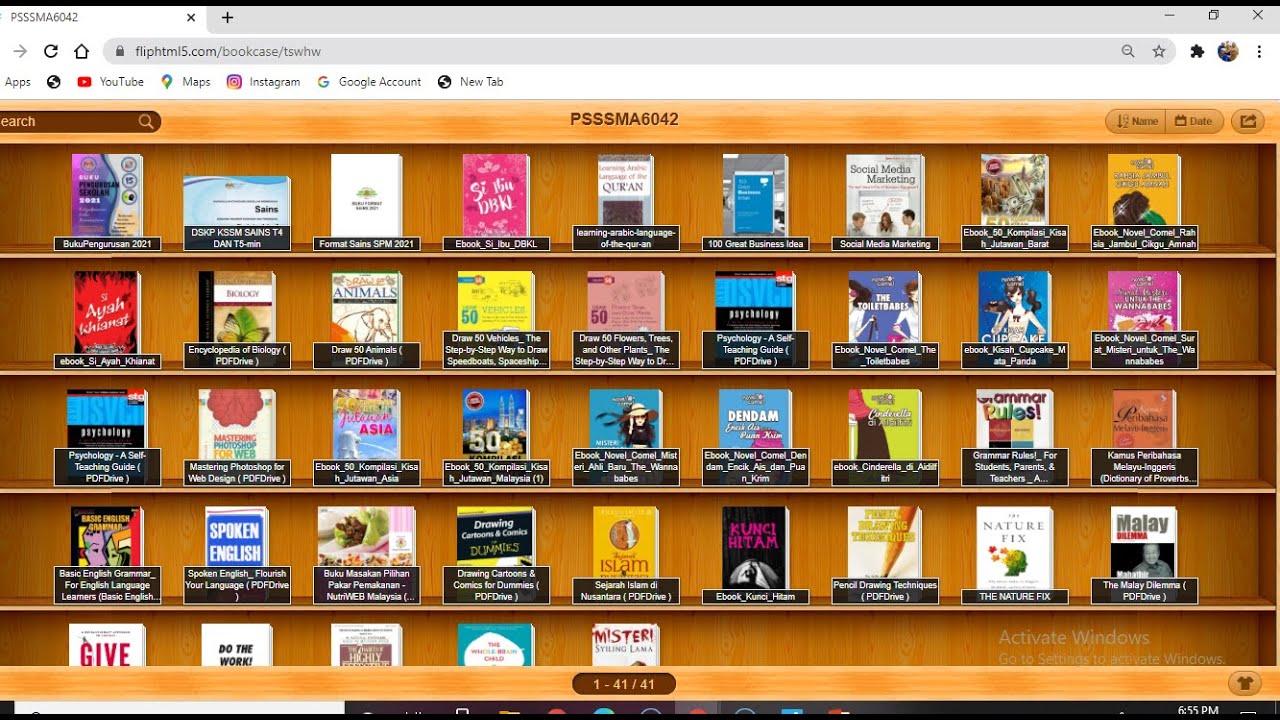Screen dimensions: 1280x720
Task: Open Sejarah Islam di Nusantara book
Action: (626, 555)
